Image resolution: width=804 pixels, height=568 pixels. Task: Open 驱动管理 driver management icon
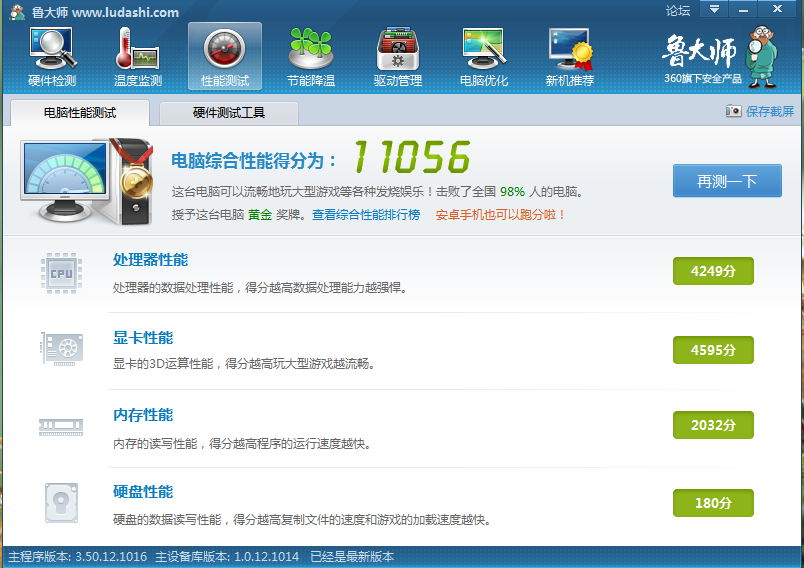point(397,57)
